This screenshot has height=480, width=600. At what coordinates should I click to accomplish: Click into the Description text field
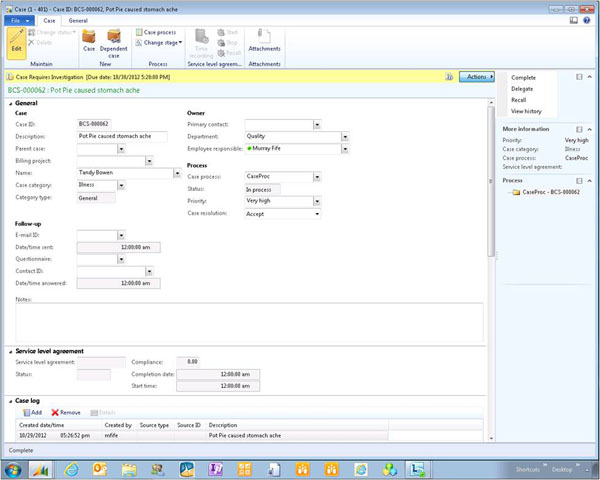tap(122, 135)
